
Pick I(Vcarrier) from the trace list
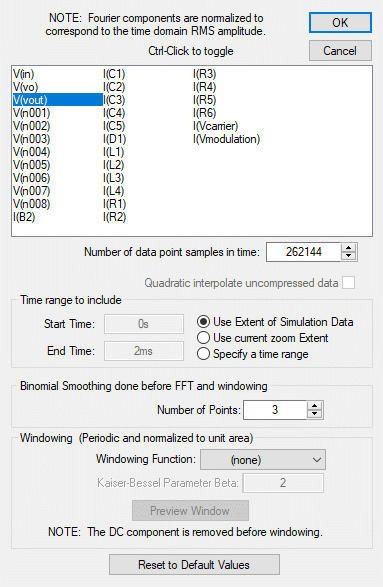(216, 126)
